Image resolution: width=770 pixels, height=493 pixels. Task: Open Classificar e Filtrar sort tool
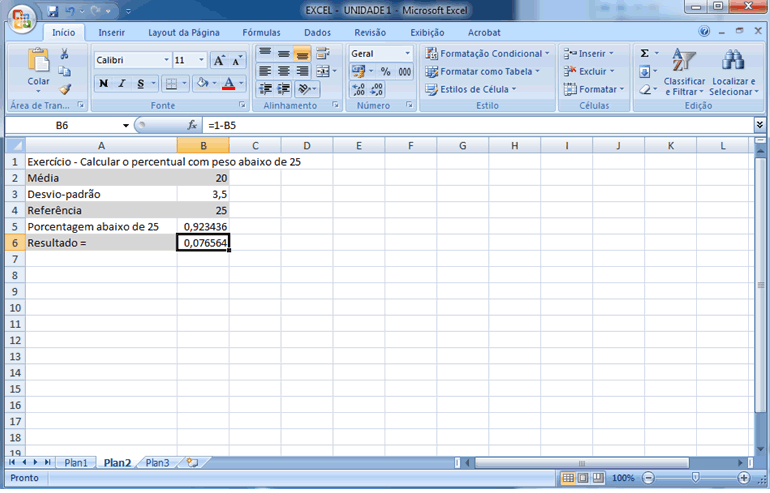tap(684, 72)
